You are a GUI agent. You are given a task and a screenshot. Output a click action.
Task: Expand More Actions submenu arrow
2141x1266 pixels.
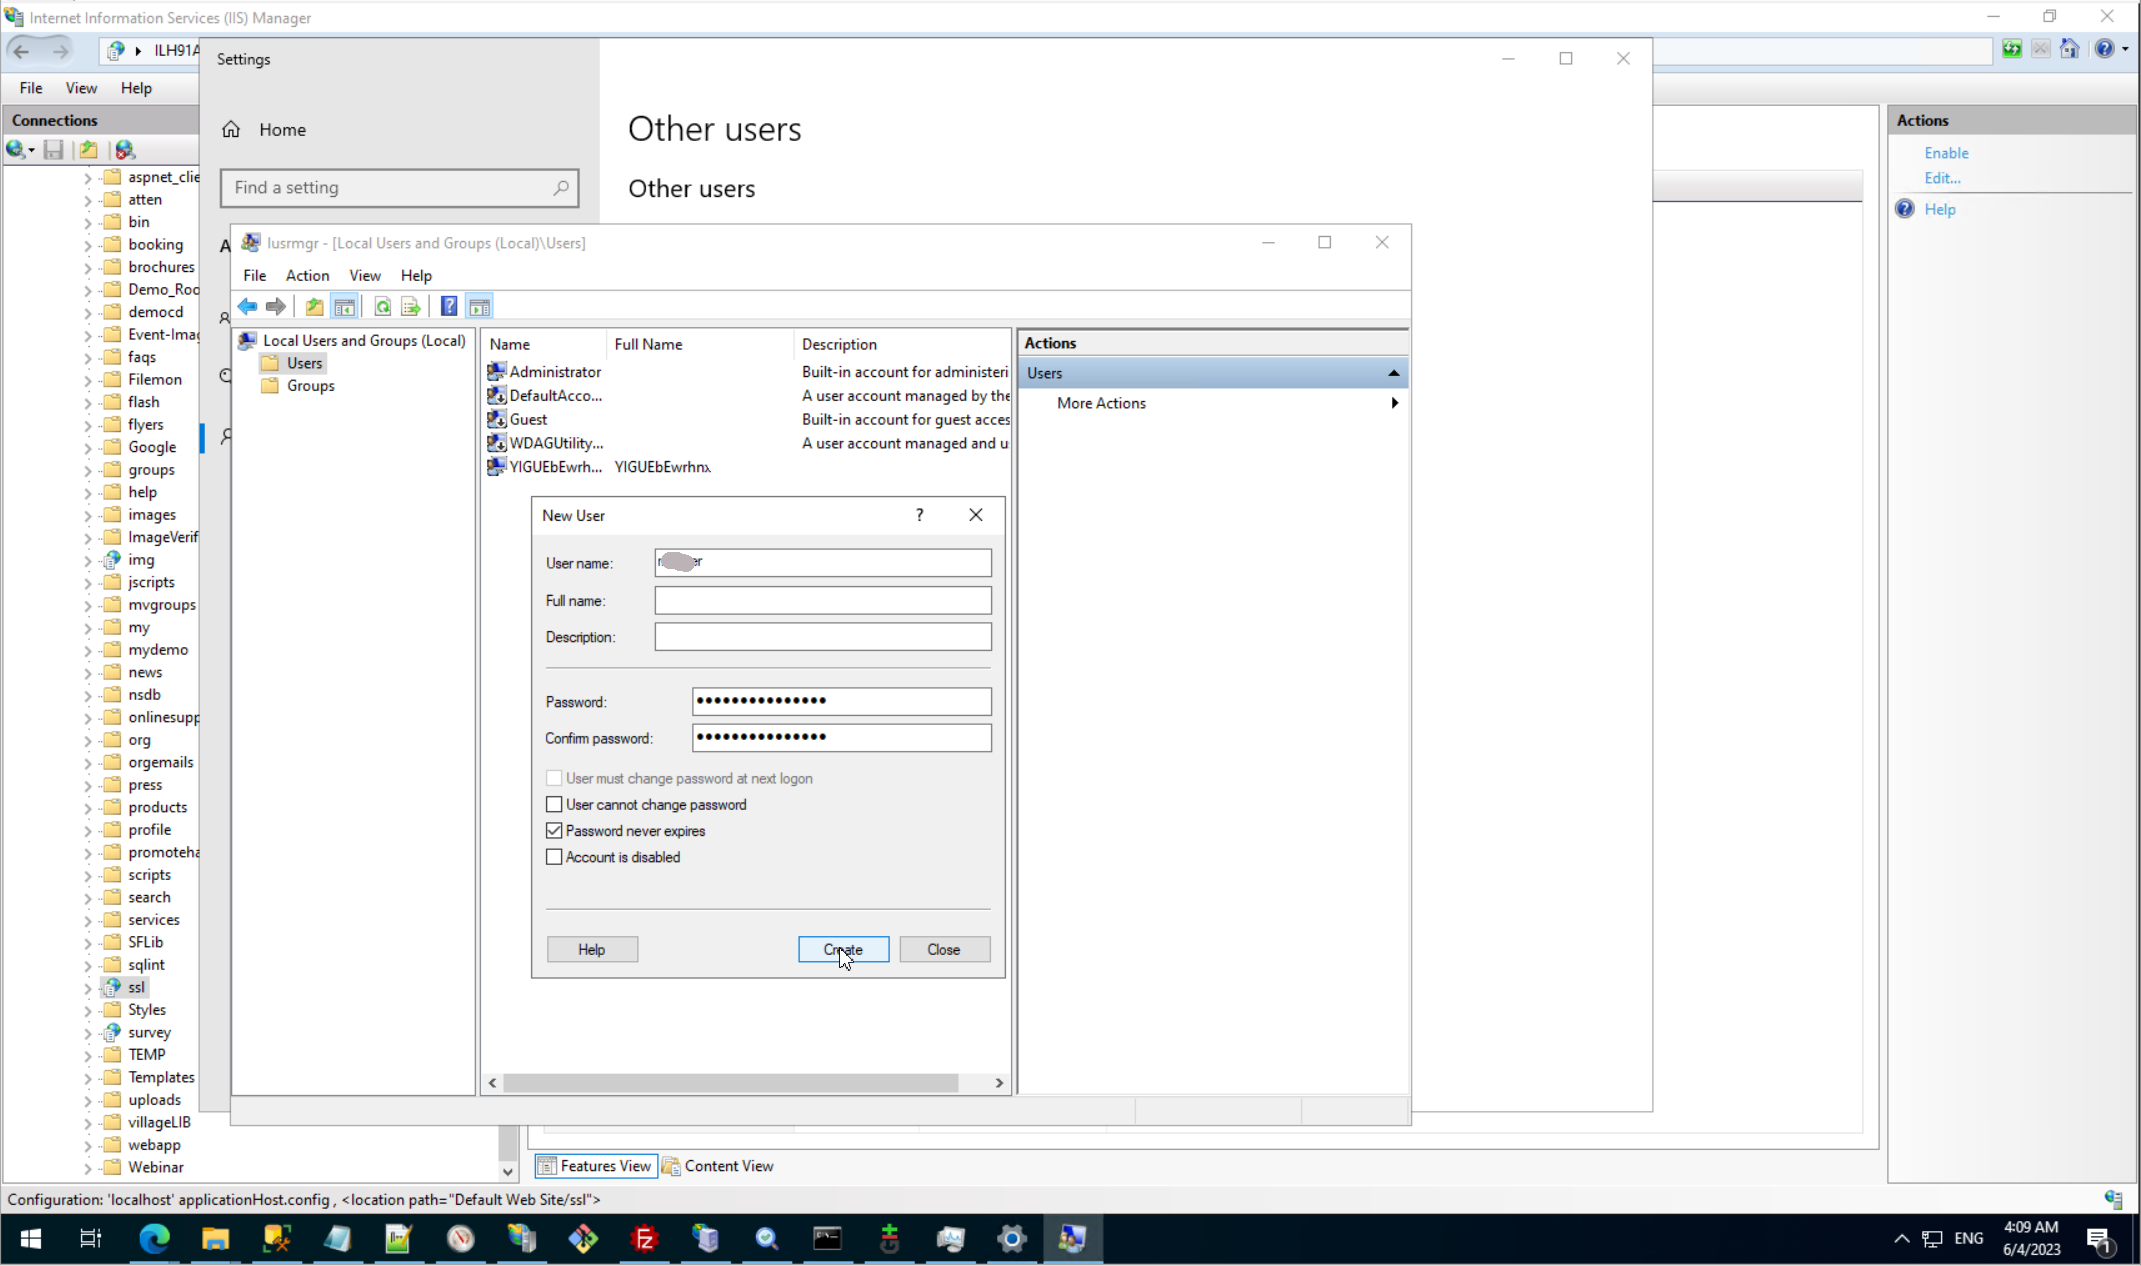click(x=1394, y=403)
